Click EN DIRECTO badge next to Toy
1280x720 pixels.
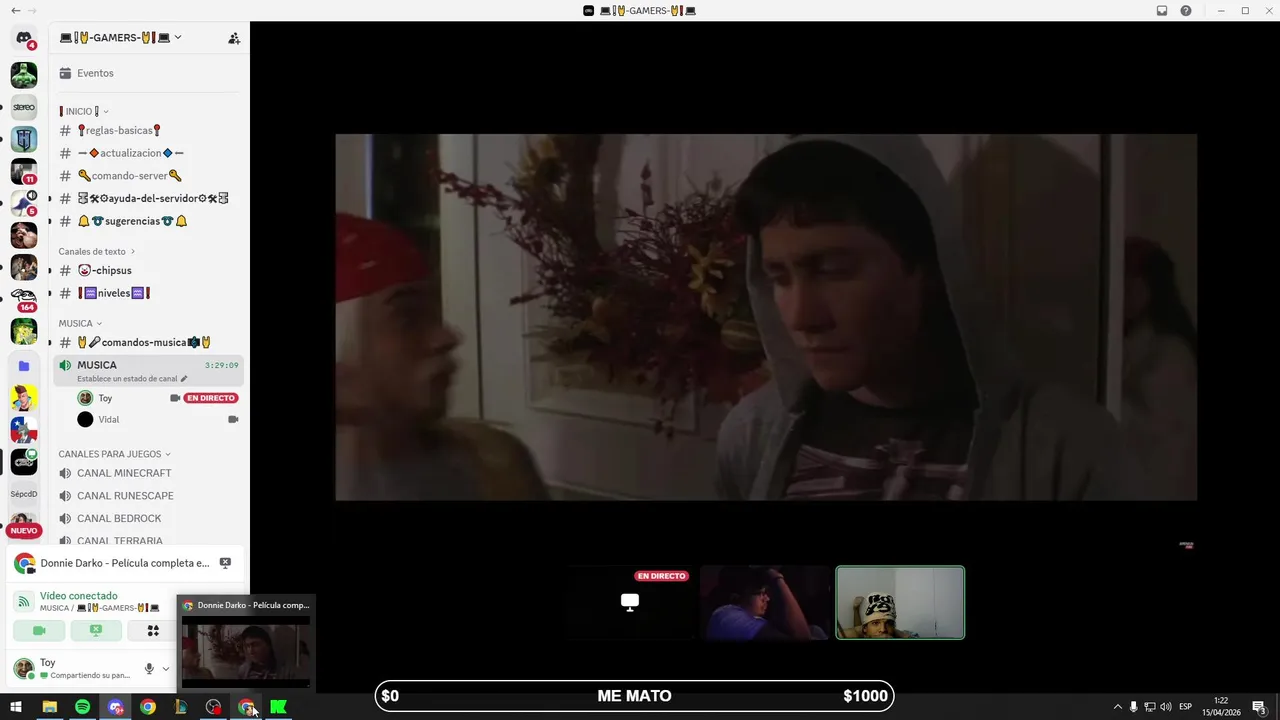click(x=211, y=398)
